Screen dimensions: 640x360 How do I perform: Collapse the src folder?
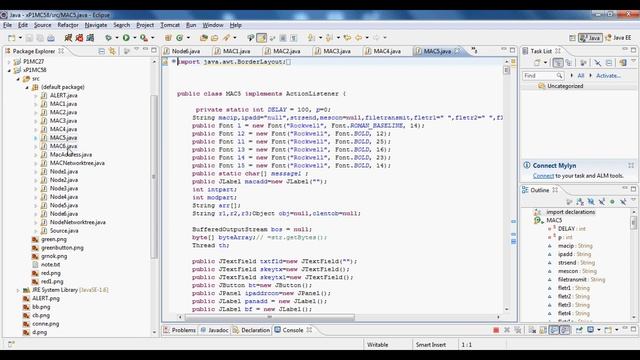(18, 79)
